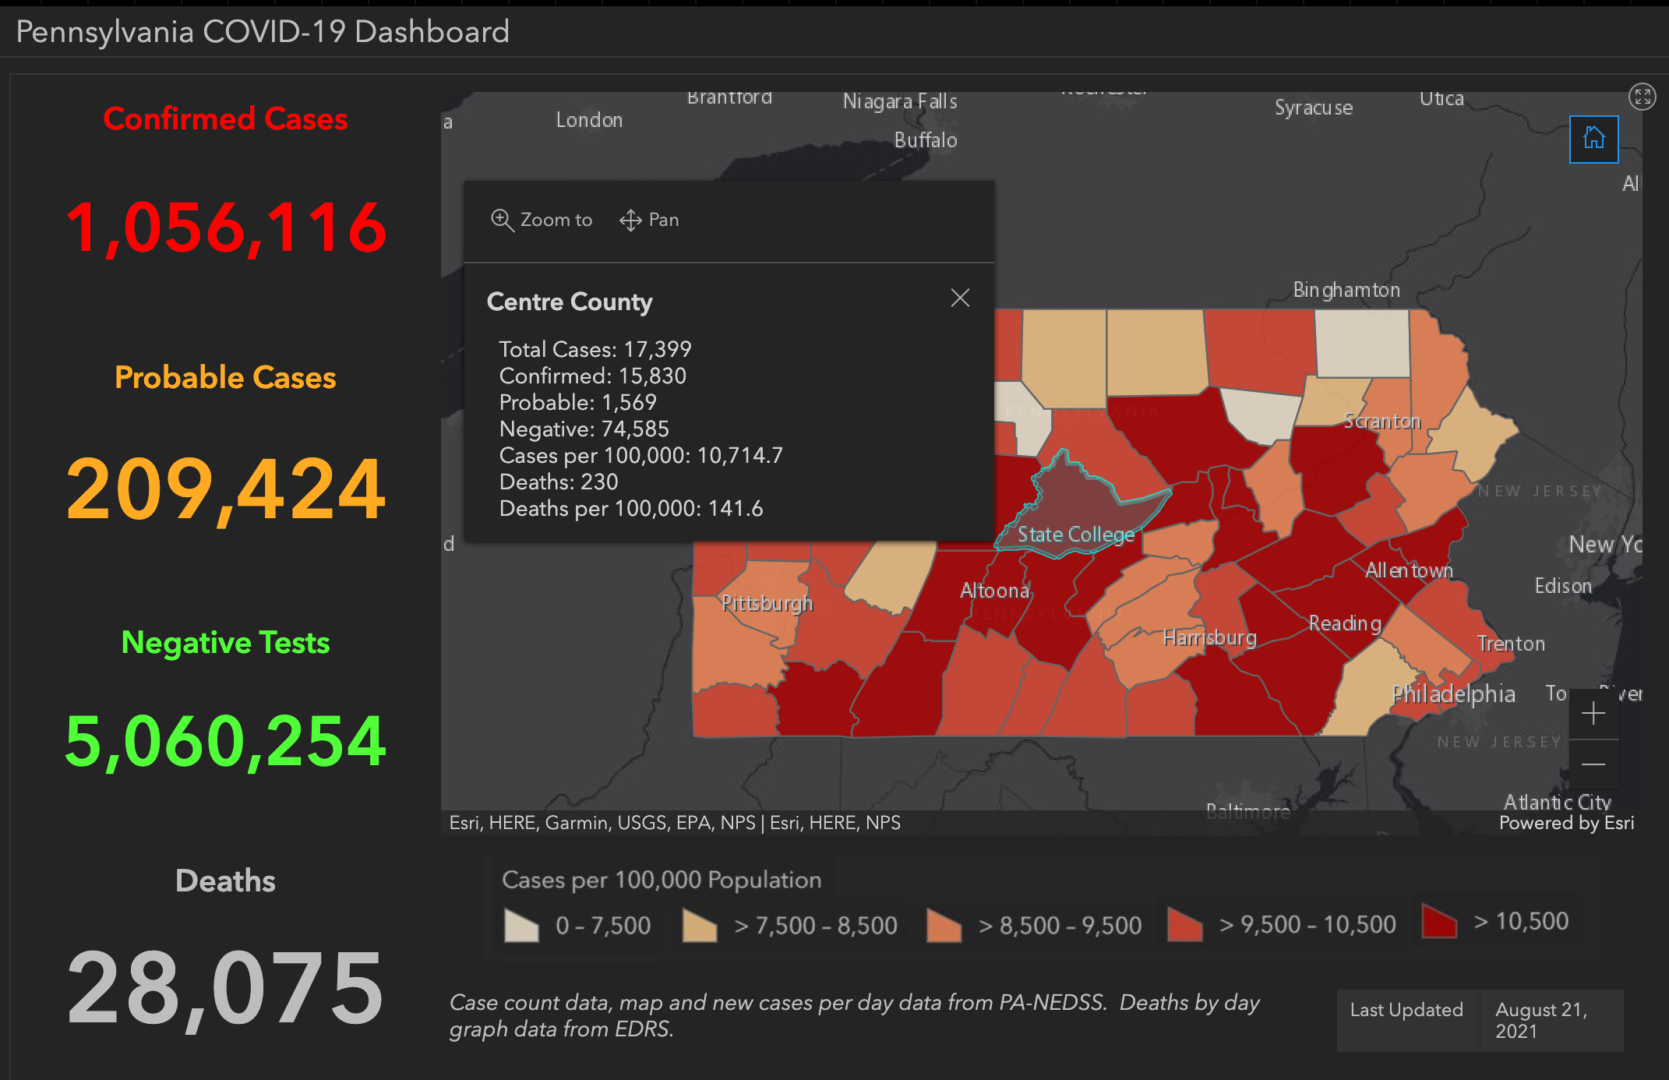Screen dimensions: 1669x1080
Task: Click the Altoona label on the map
Action: [x=995, y=591]
